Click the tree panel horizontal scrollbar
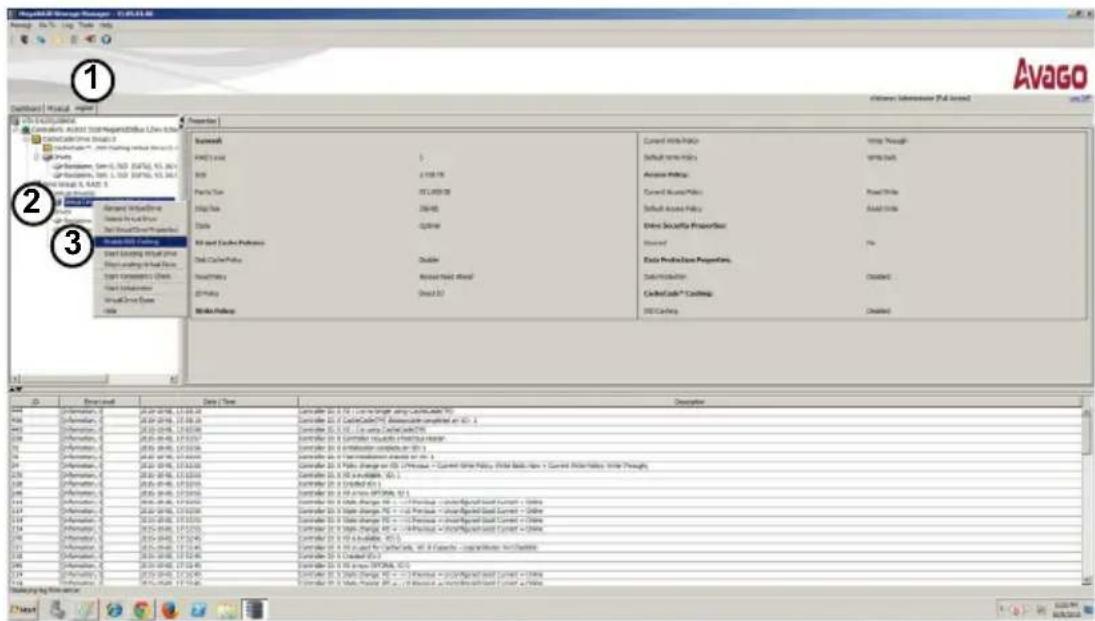The image size is (1095, 621). (x=94, y=379)
